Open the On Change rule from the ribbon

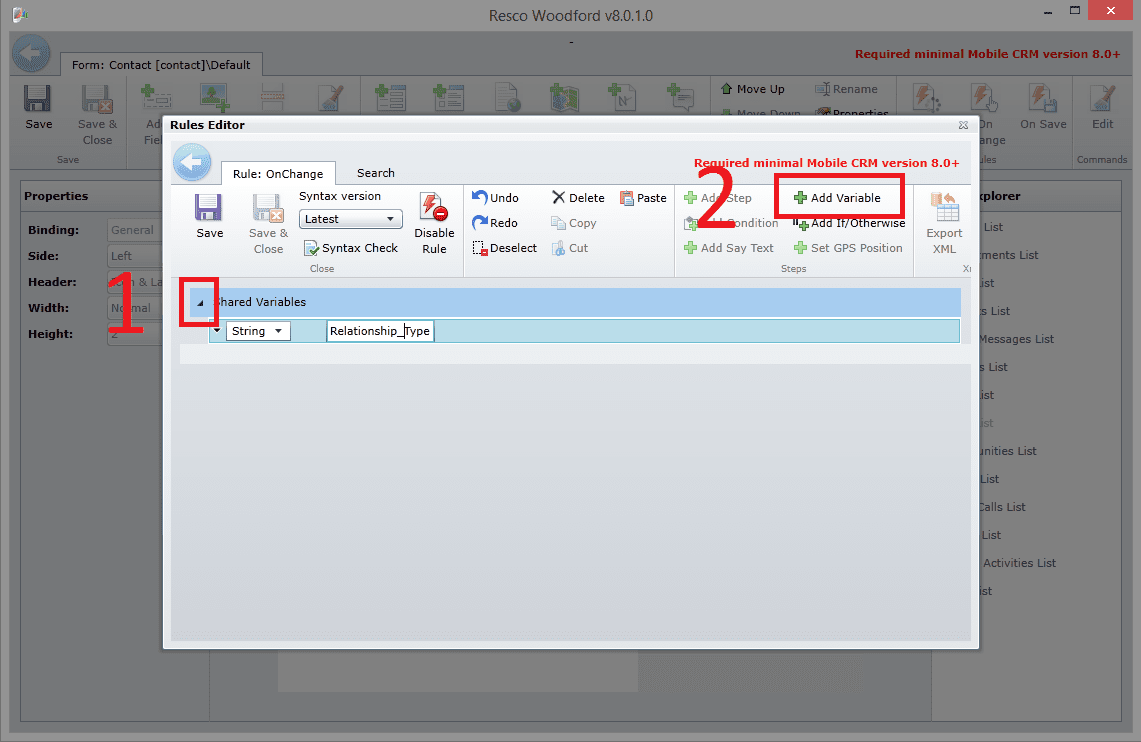pyautogui.click(x=985, y=115)
